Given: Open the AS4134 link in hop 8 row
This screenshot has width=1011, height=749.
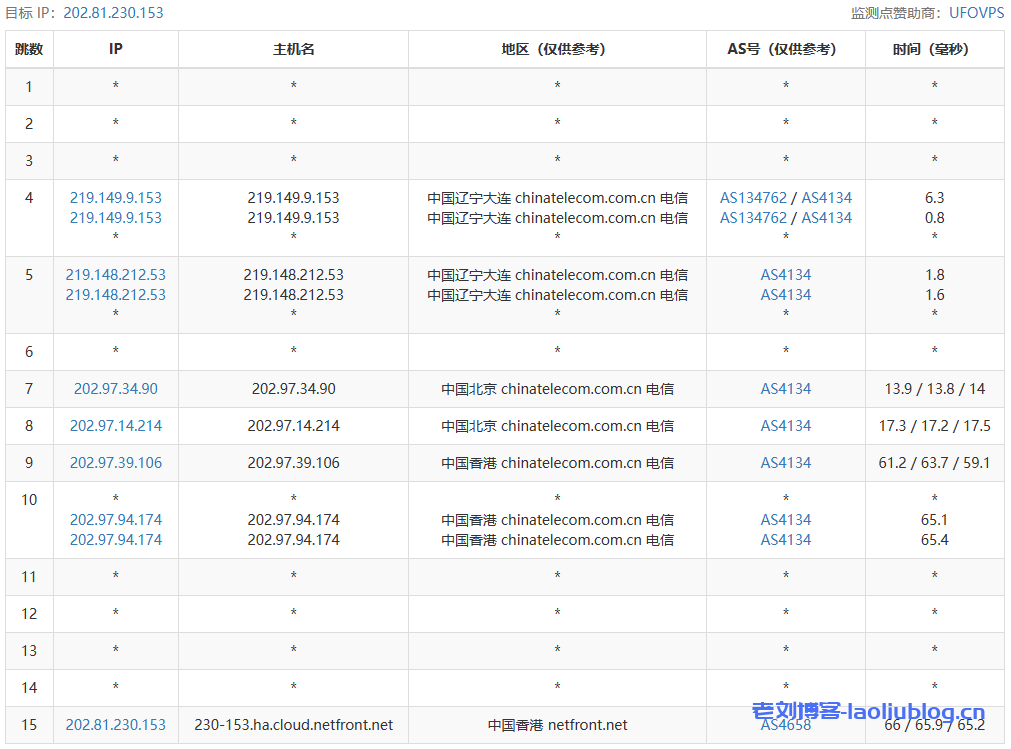Looking at the screenshot, I should (x=785, y=426).
